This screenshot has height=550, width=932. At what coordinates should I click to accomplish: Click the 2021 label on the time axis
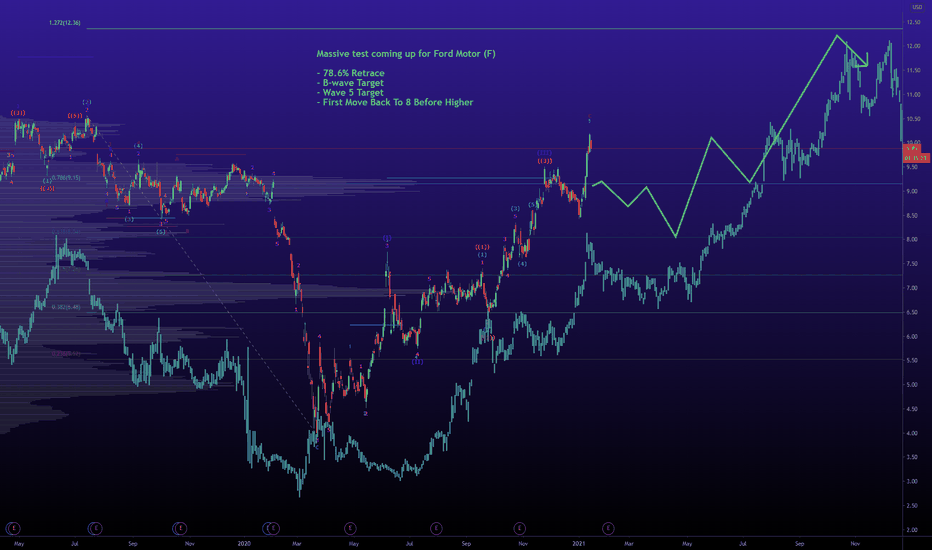click(579, 543)
